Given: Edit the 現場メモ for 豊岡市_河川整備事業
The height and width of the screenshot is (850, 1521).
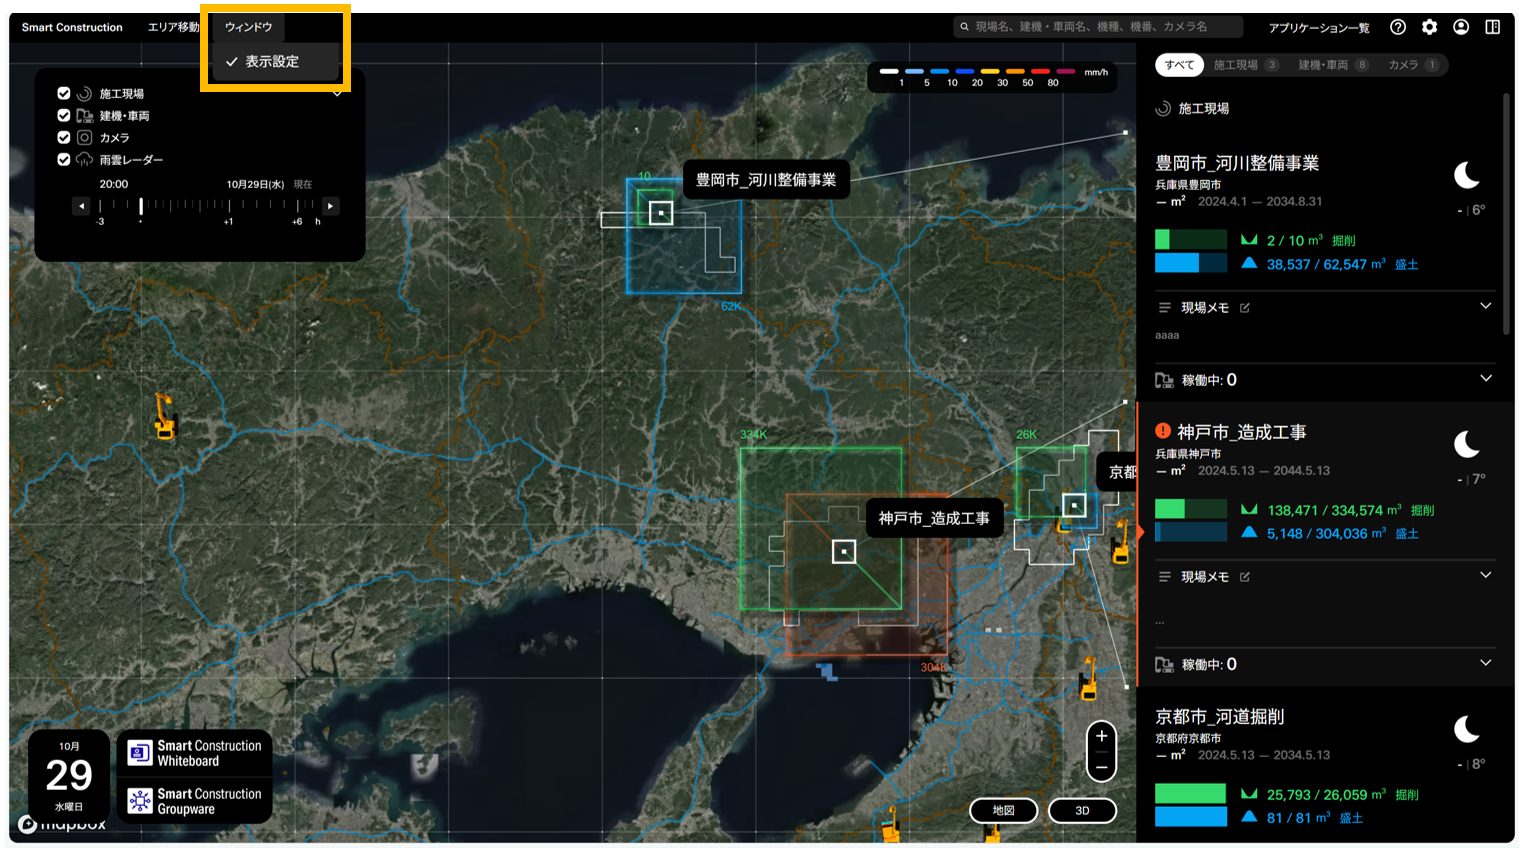Looking at the screenshot, I should [x=1245, y=308].
